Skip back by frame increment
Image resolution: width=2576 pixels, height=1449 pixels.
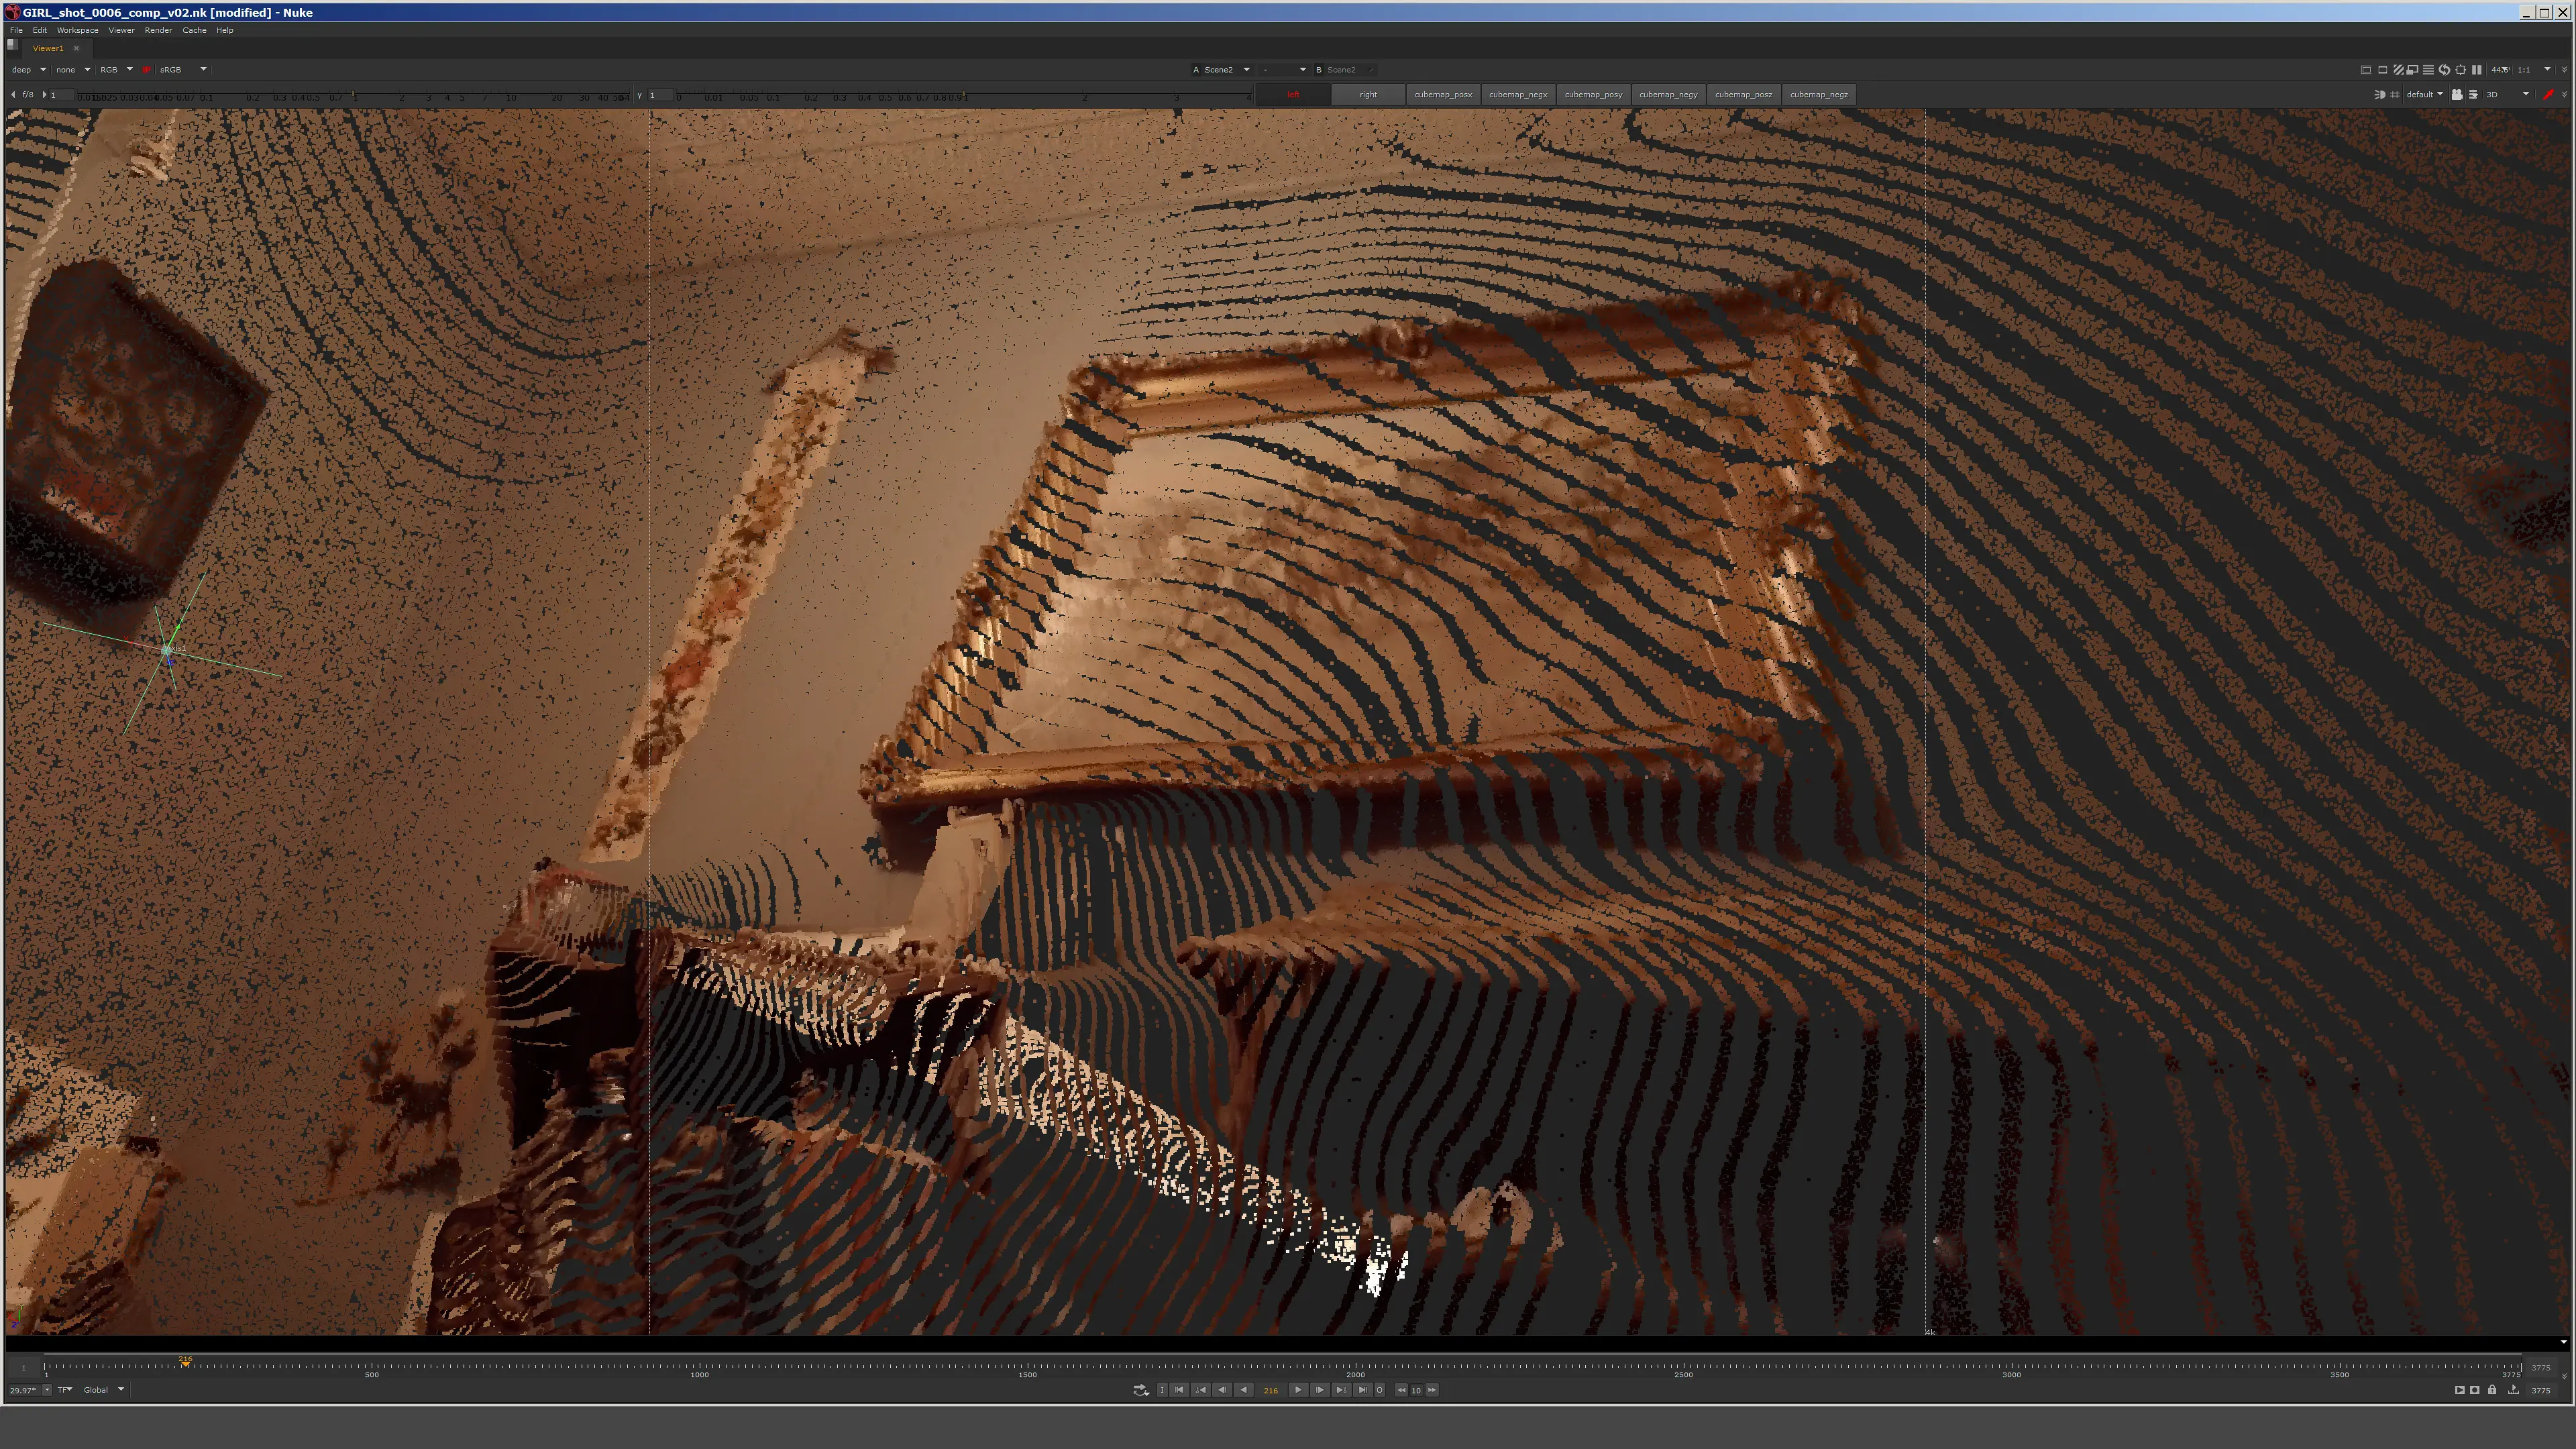click(x=1401, y=1390)
